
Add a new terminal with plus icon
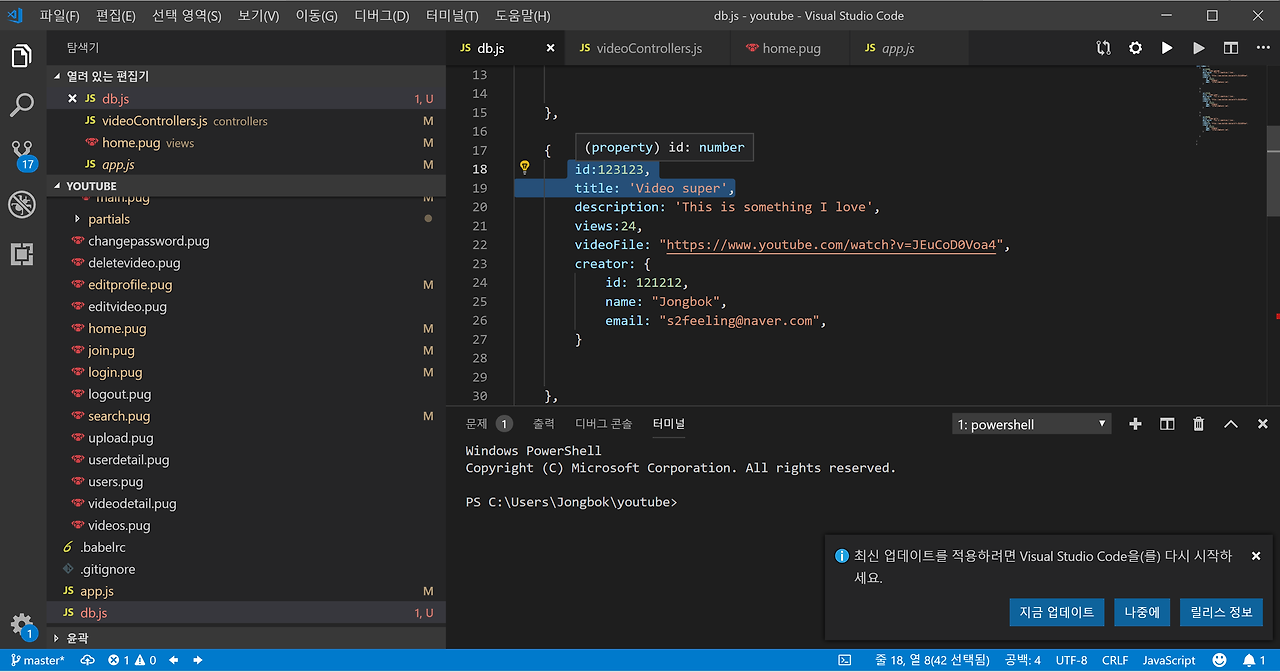click(x=1135, y=424)
